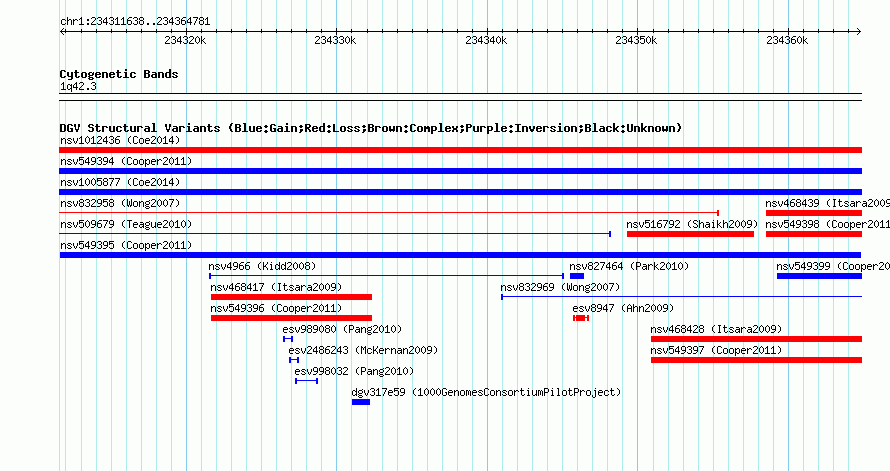Viewport: 890px width, 471px height.
Task: Click the 234350k ruler position label
Action: click(636, 40)
